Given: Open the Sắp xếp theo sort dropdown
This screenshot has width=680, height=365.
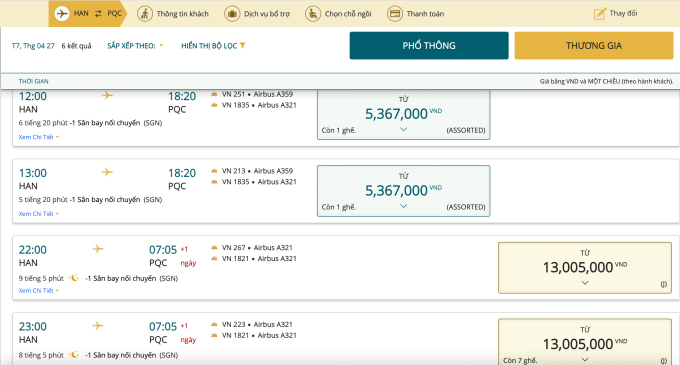Looking at the screenshot, I should click(x=135, y=46).
